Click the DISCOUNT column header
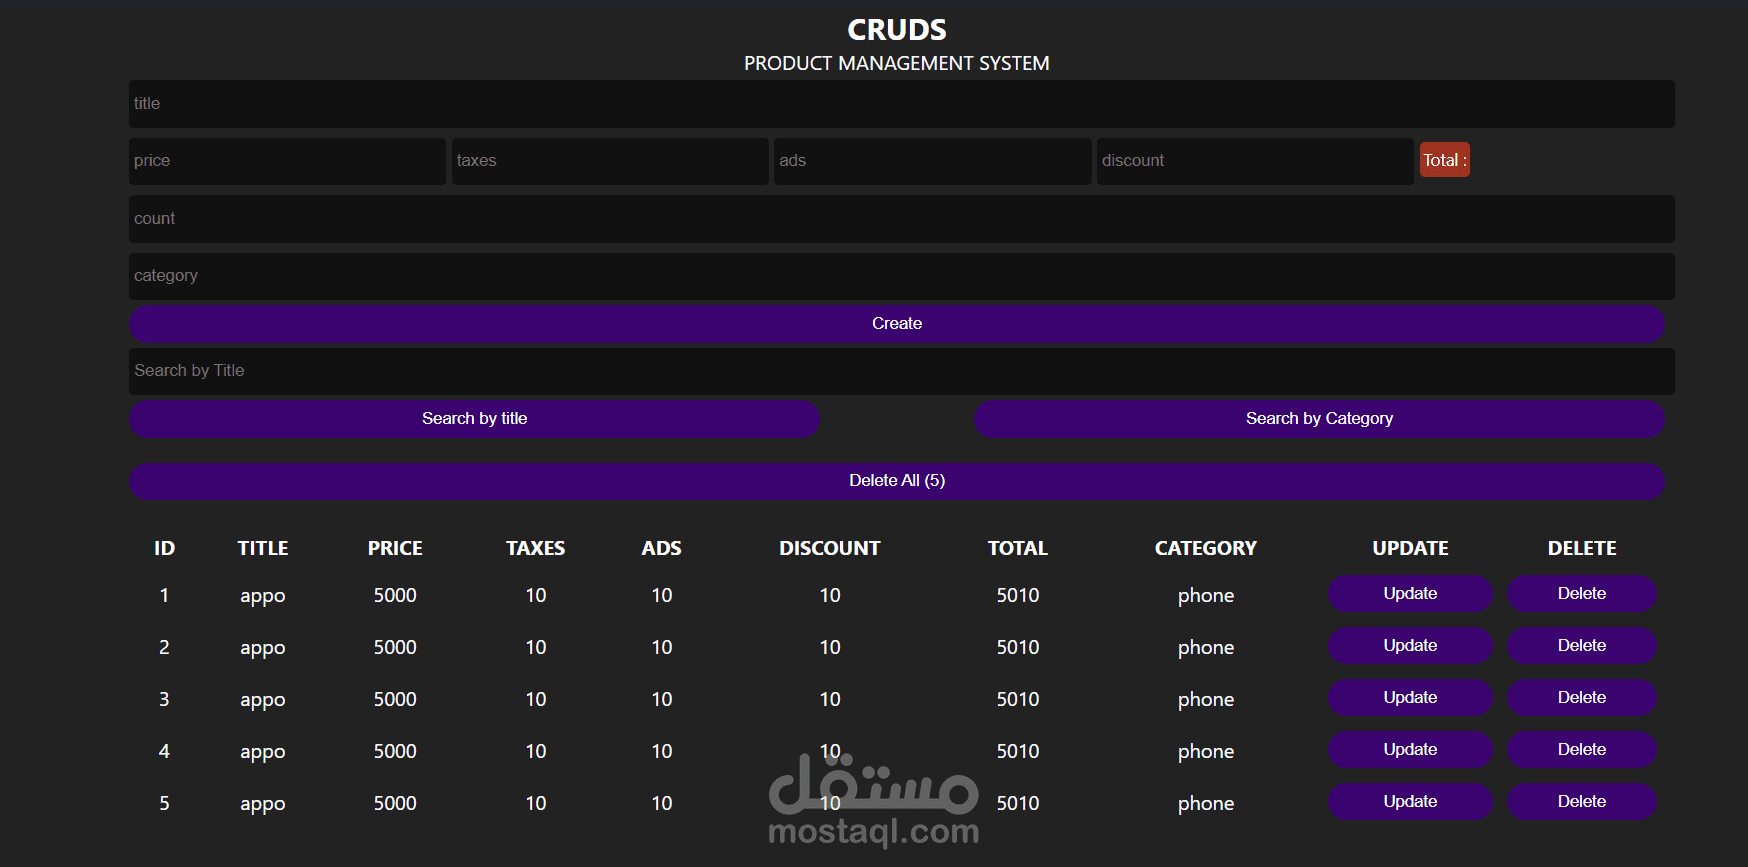The height and width of the screenshot is (867, 1748). 830,548
